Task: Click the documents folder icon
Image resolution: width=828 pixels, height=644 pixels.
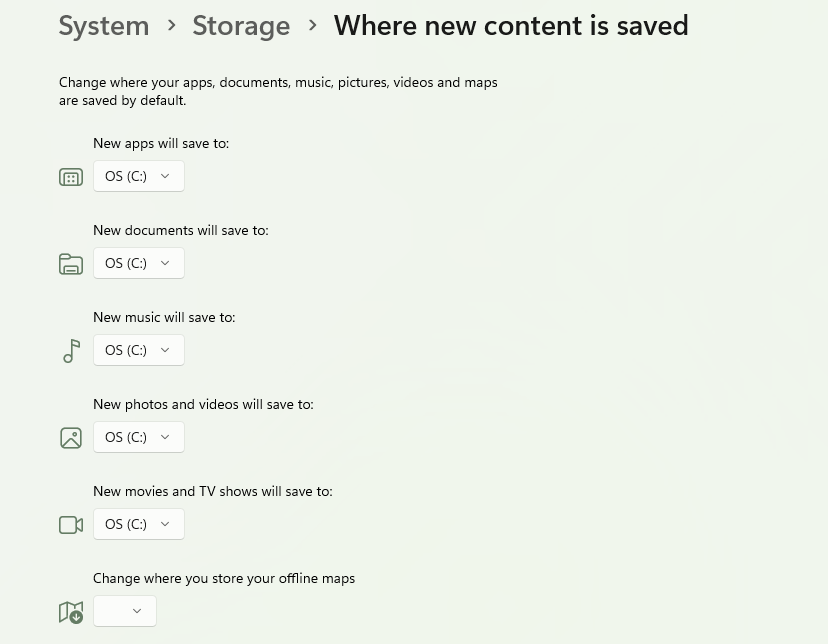Action: [71, 264]
